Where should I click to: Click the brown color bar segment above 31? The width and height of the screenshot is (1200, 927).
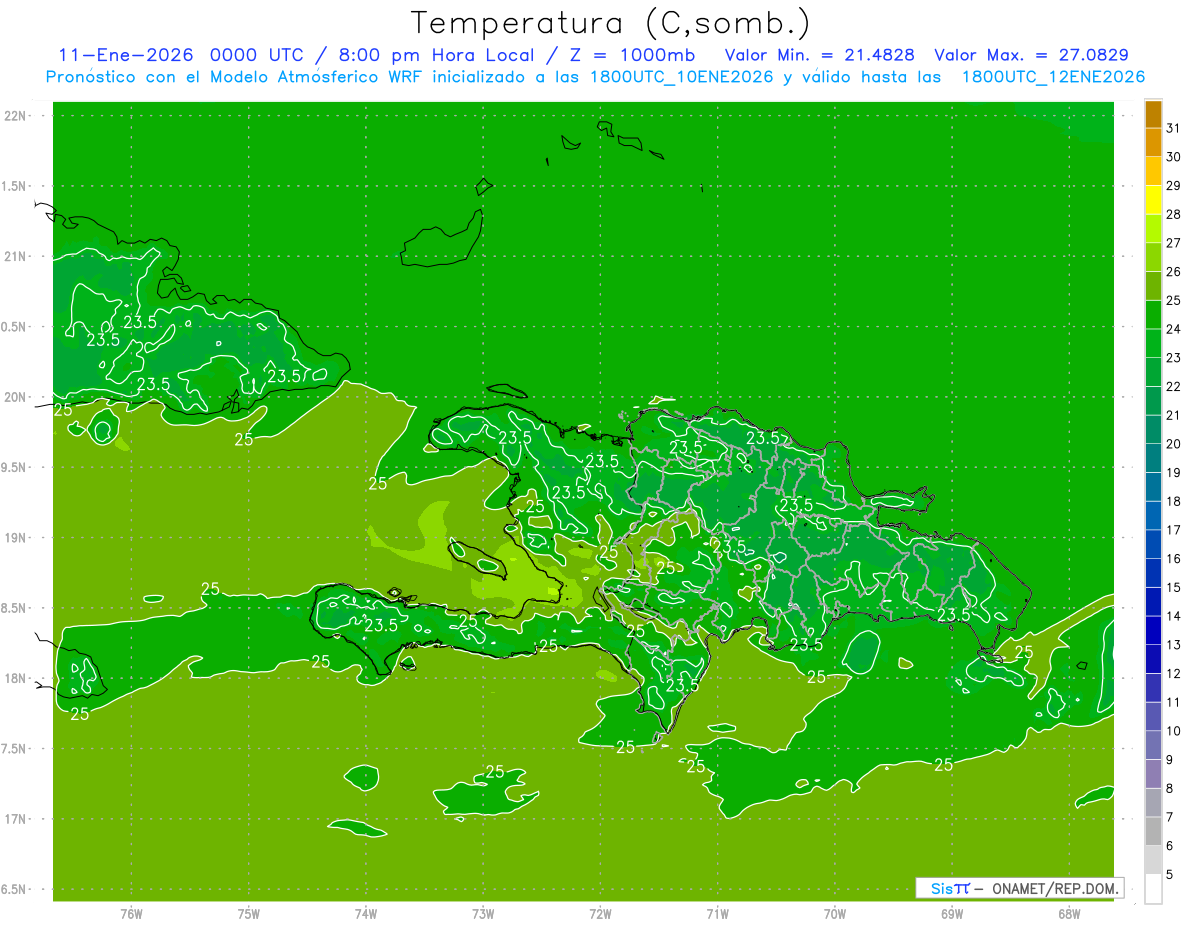click(1153, 113)
